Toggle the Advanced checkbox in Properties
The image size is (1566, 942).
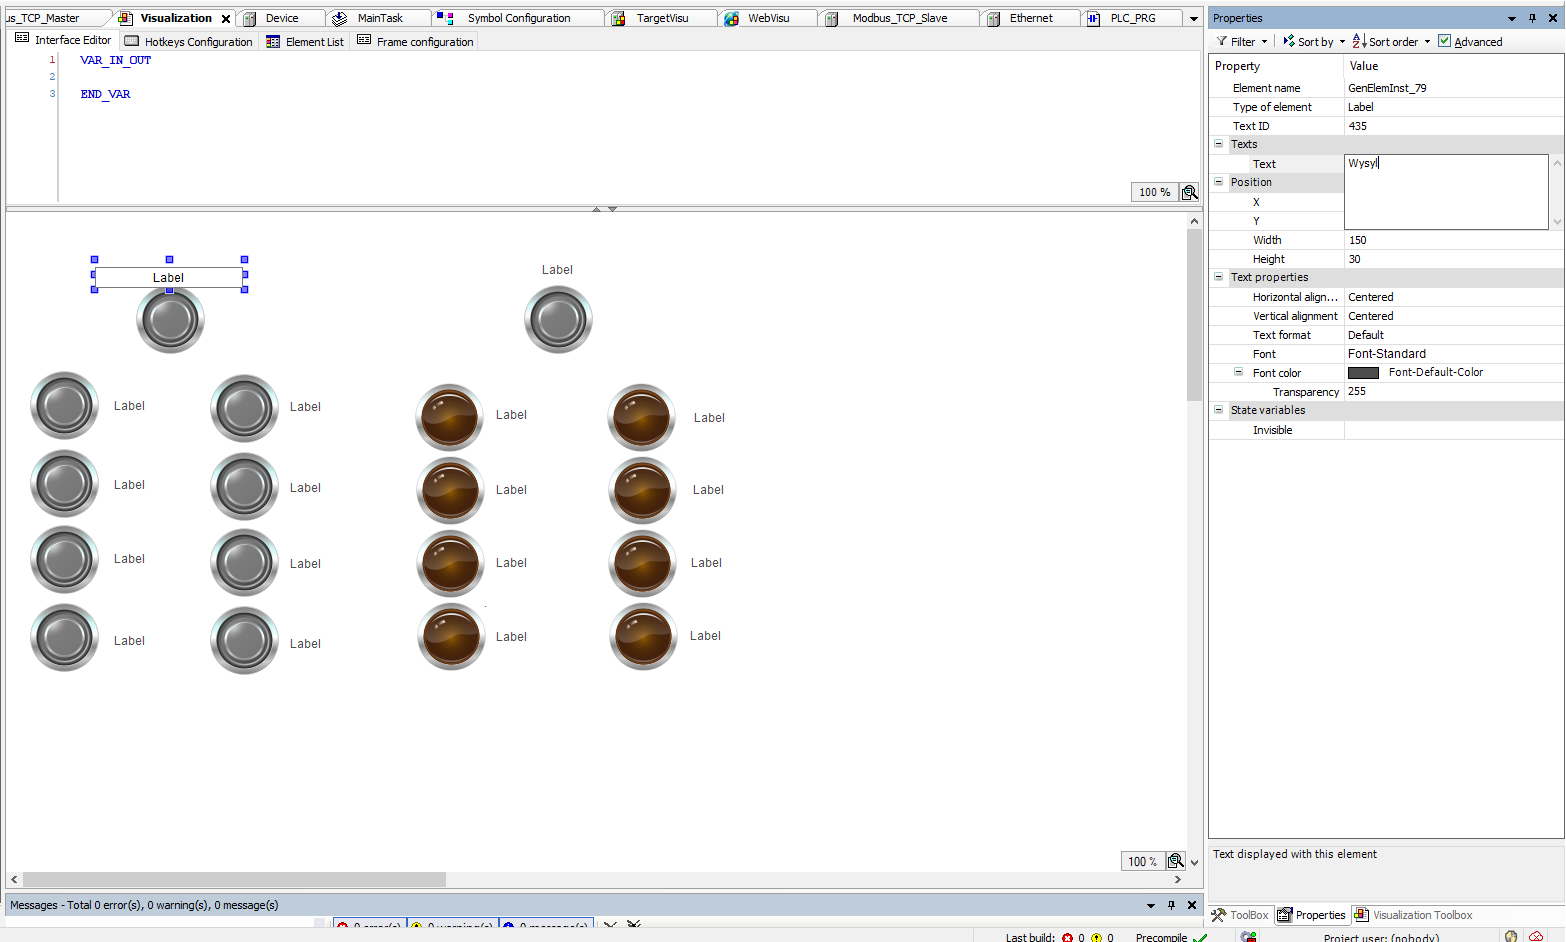tap(1444, 41)
